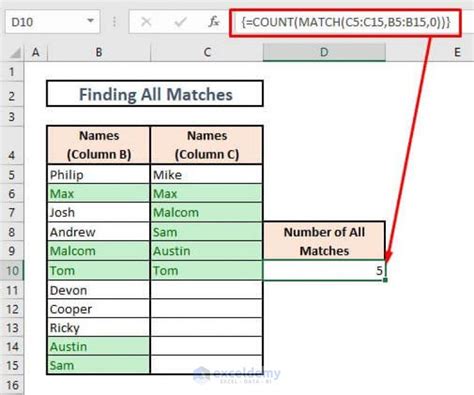The image size is (474, 395).
Task: Select column C header
Action: coord(207,52)
